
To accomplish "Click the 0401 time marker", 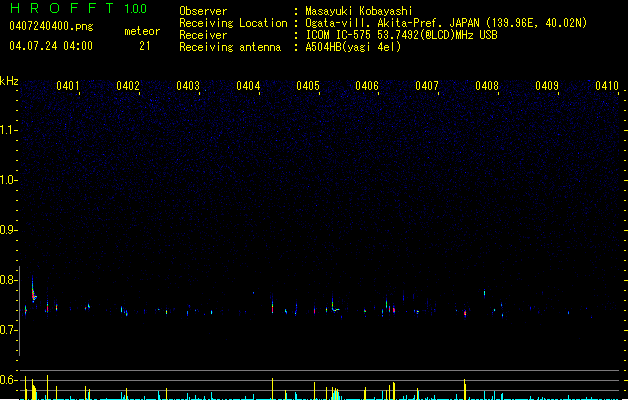I will [x=68, y=86].
